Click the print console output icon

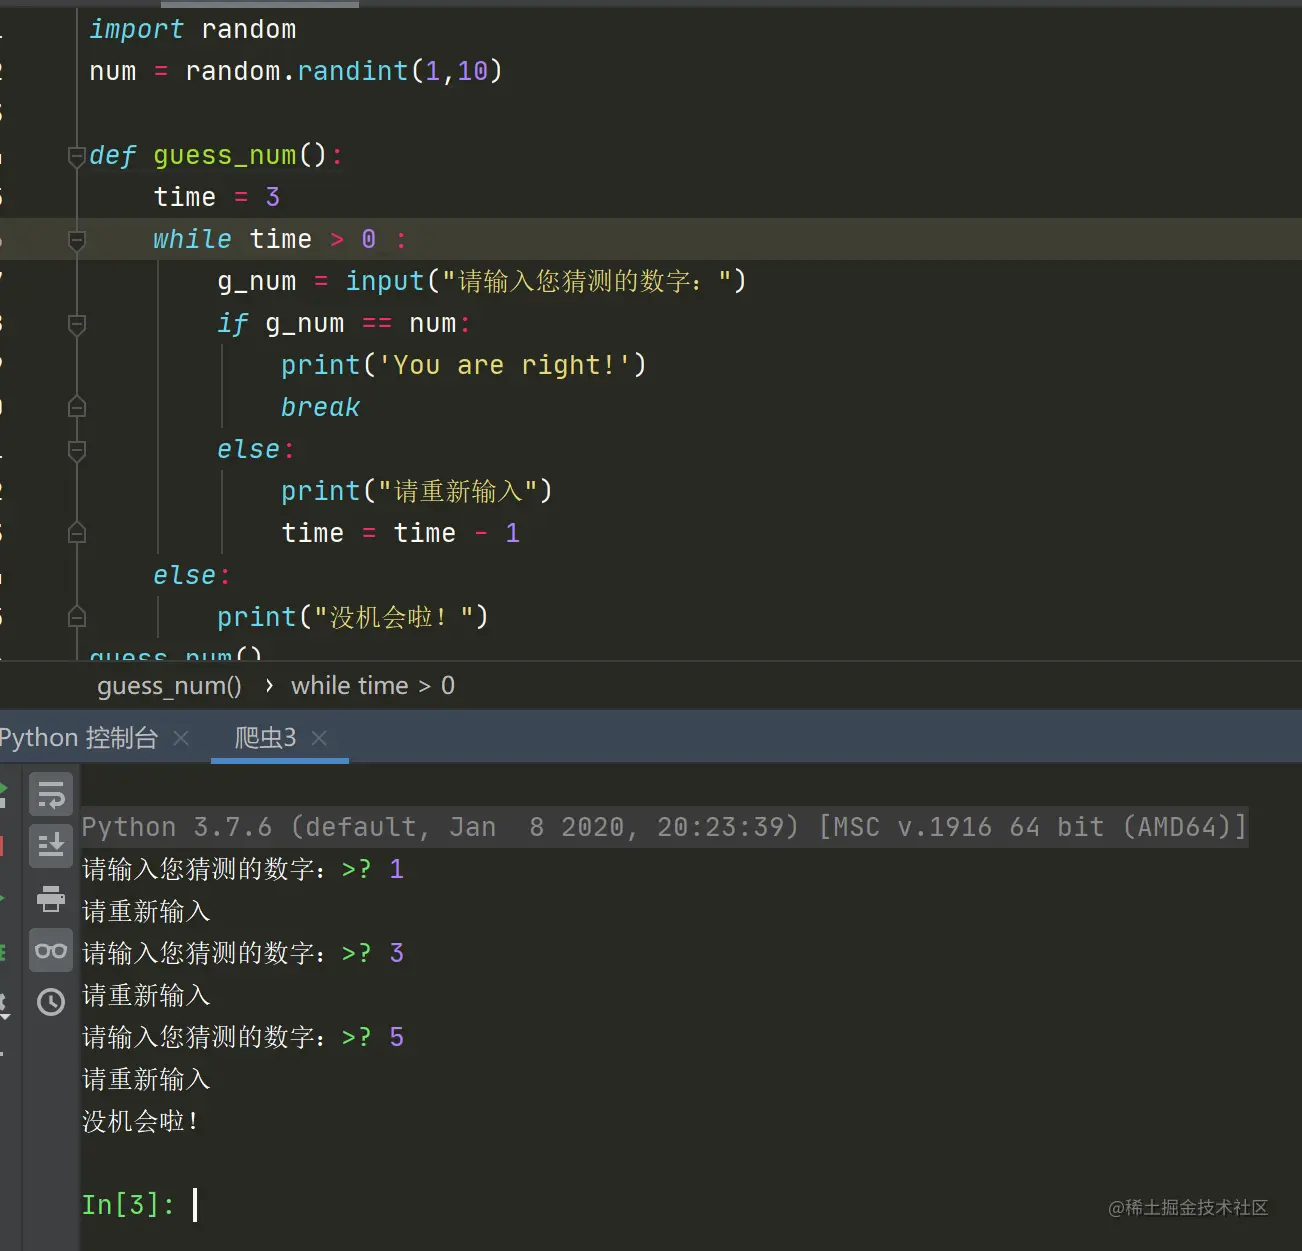(51, 899)
